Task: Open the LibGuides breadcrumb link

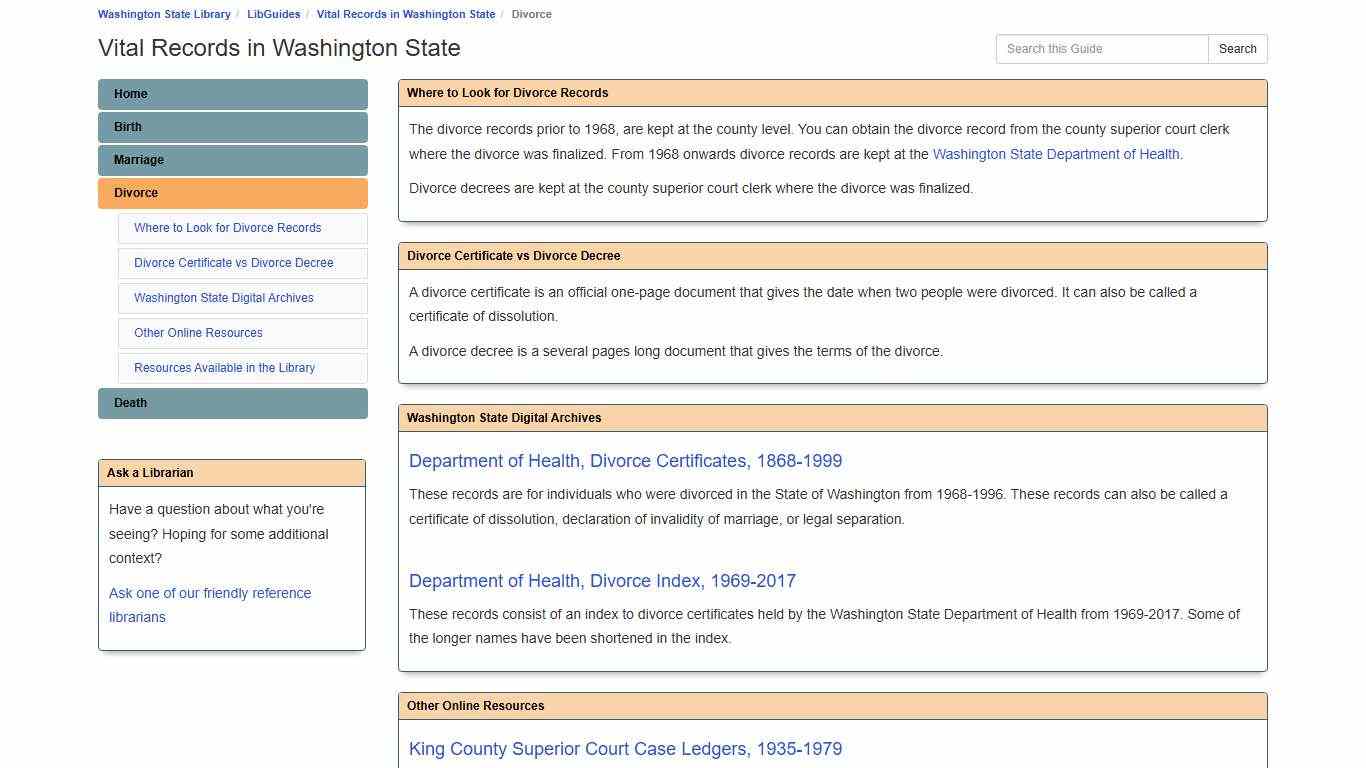Action: click(x=273, y=14)
